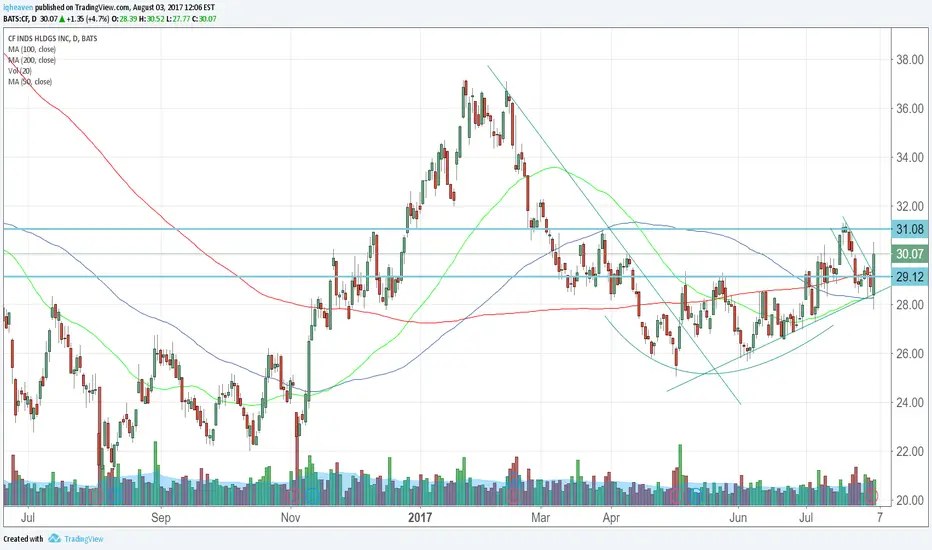Click the 2017 label on the time axis
Screen dimensions: 932x550
point(420,517)
